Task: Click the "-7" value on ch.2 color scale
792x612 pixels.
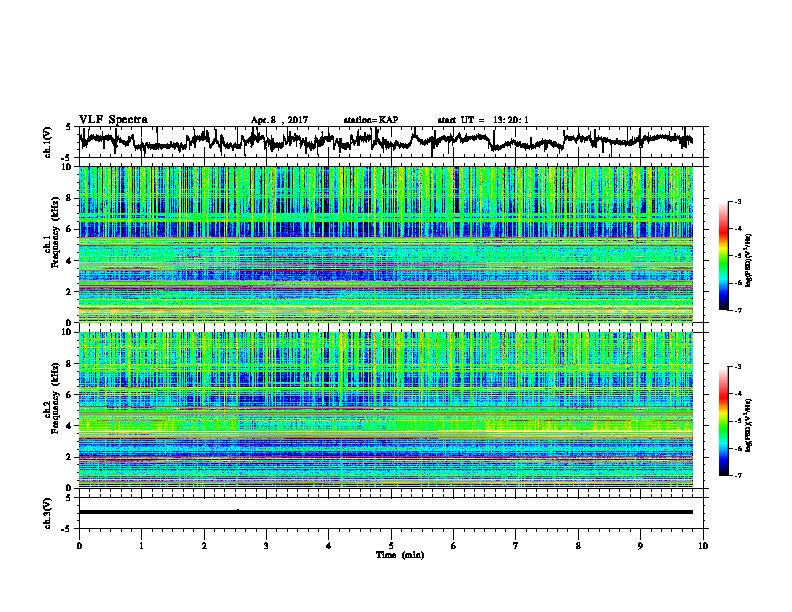Action: coord(738,475)
